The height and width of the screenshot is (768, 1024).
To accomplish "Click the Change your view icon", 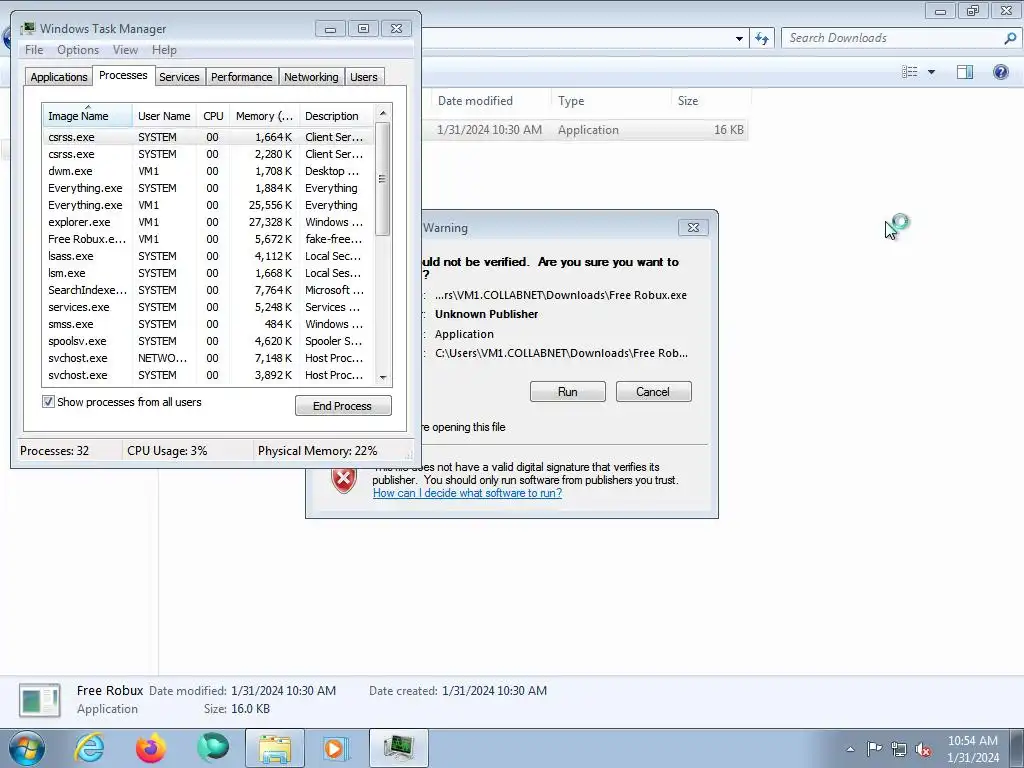I will pyautogui.click(x=910, y=72).
